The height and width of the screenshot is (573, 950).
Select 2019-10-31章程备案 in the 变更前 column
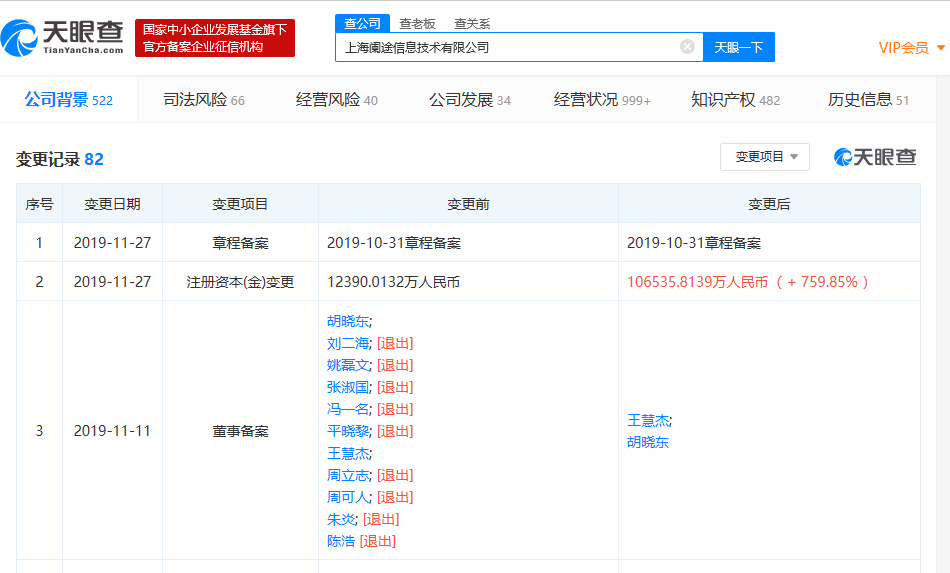coord(394,243)
